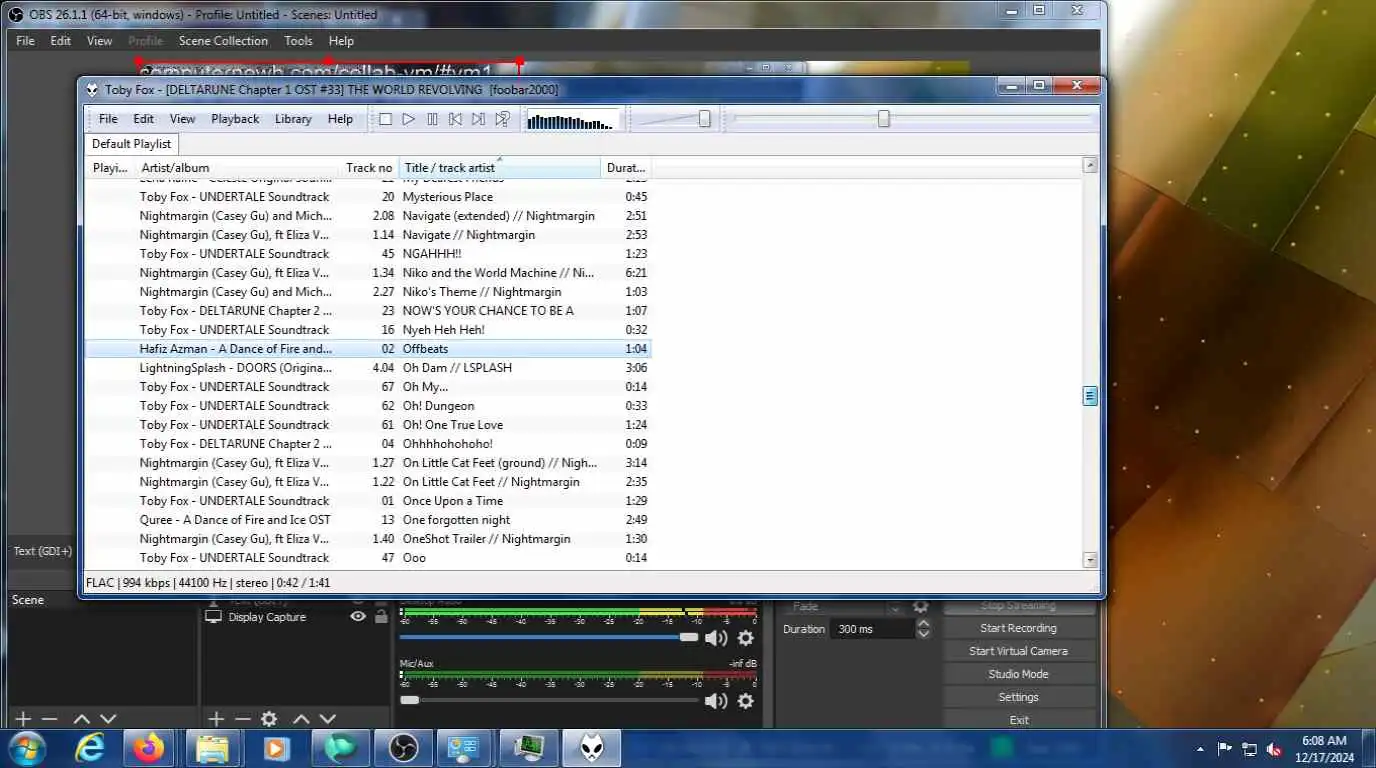Open Desktop Audio gear settings in OBS
Viewport: 1376px width, 768px height.
pos(745,638)
